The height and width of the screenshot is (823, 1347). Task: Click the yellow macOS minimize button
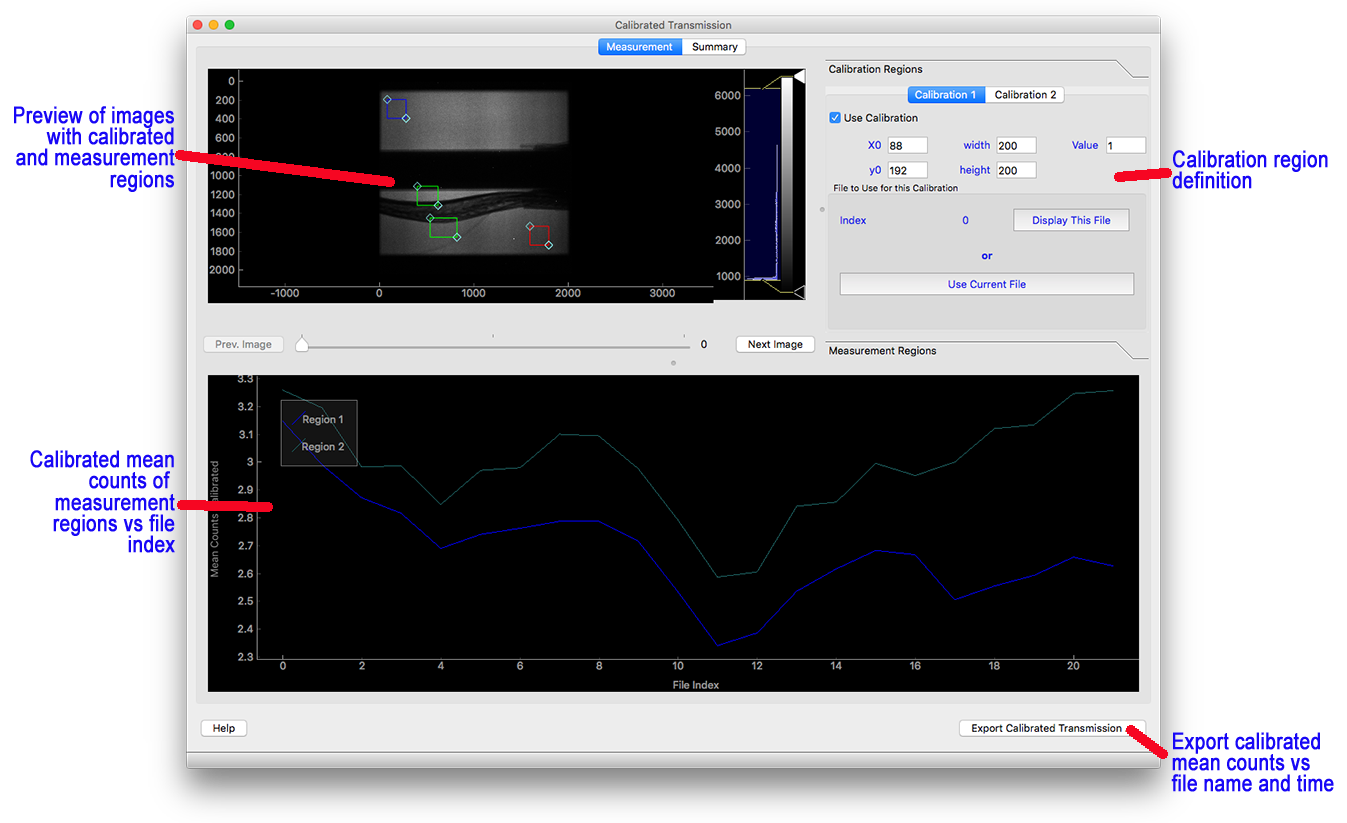point(213,25)
